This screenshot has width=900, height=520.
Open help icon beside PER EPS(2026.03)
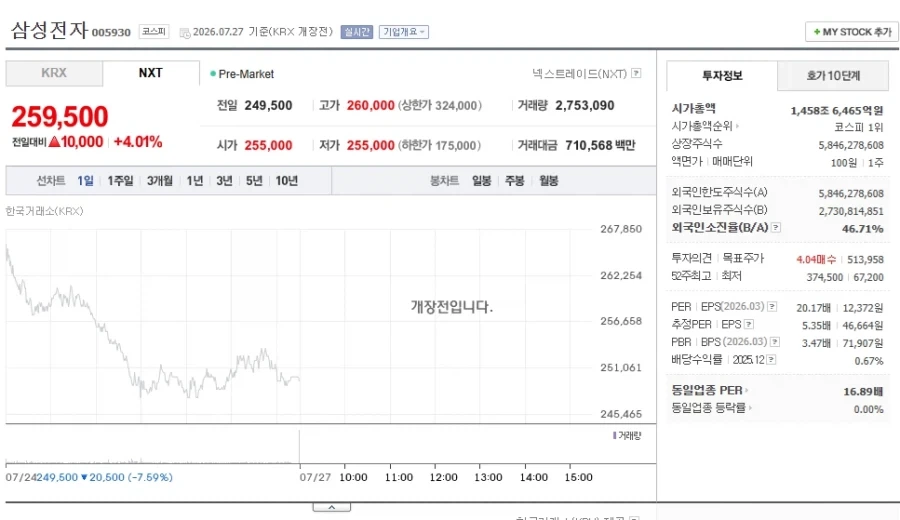click(x=772, y=306)
